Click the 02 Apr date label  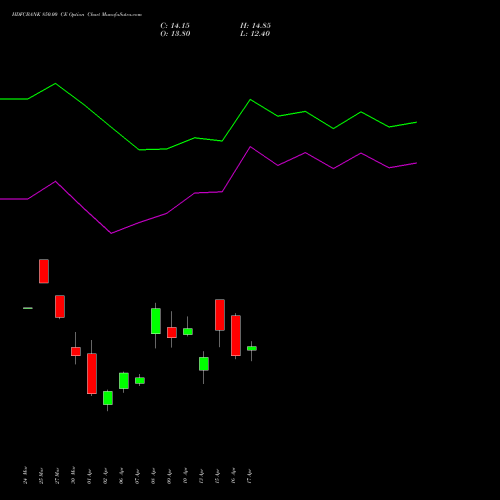click(106, 476)
